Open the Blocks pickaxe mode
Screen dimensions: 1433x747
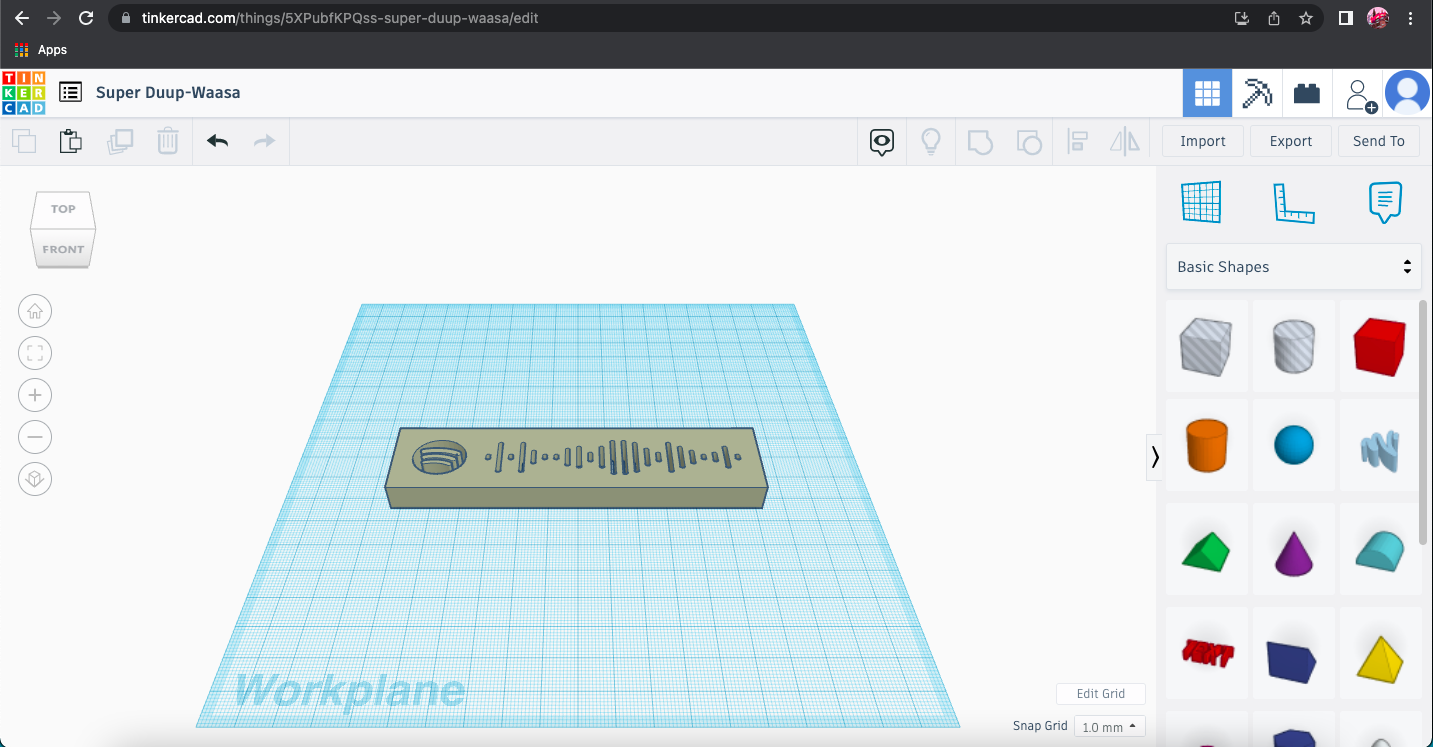pos(1257,94)
